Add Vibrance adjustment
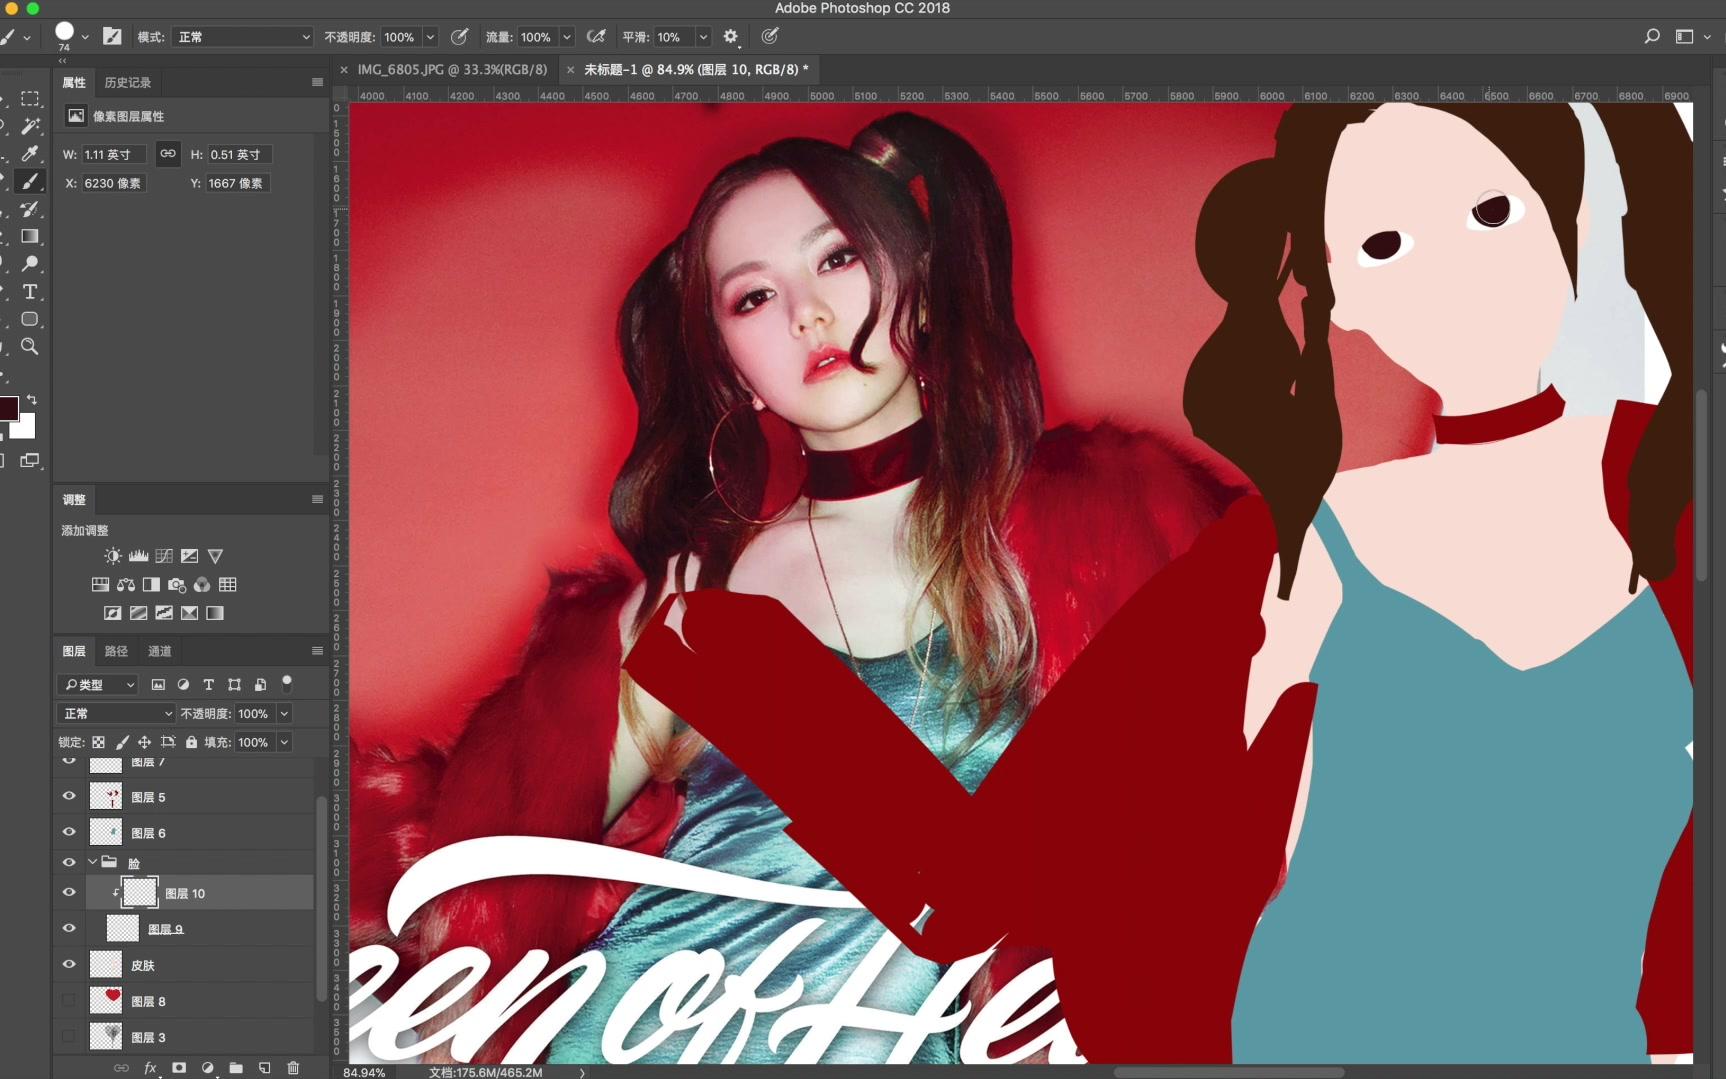This screenshot has height=1079, width=1726. [215, 556]
